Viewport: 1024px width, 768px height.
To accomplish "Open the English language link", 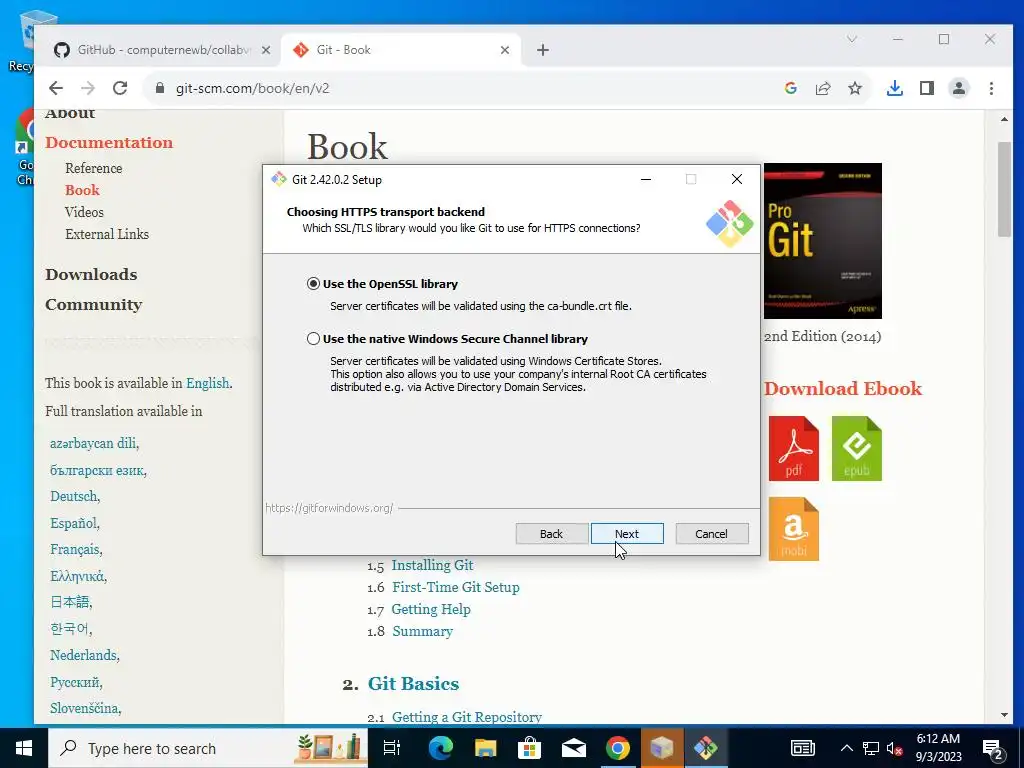I will (x=208, y=383).
